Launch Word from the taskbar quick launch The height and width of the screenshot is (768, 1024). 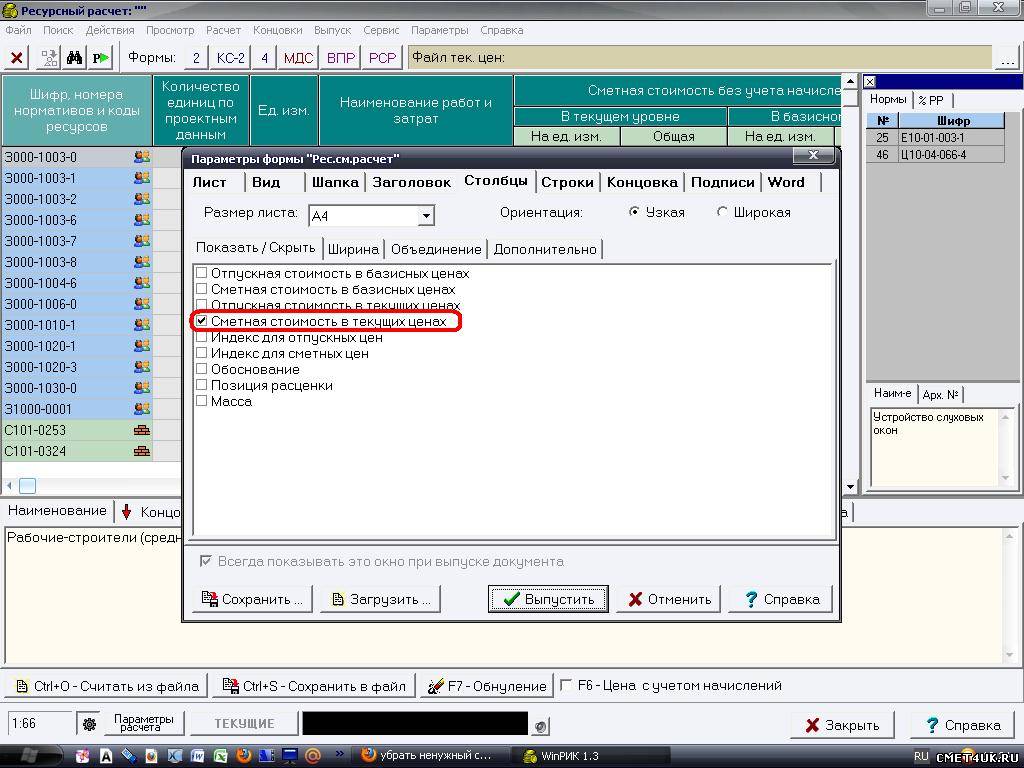197,756
